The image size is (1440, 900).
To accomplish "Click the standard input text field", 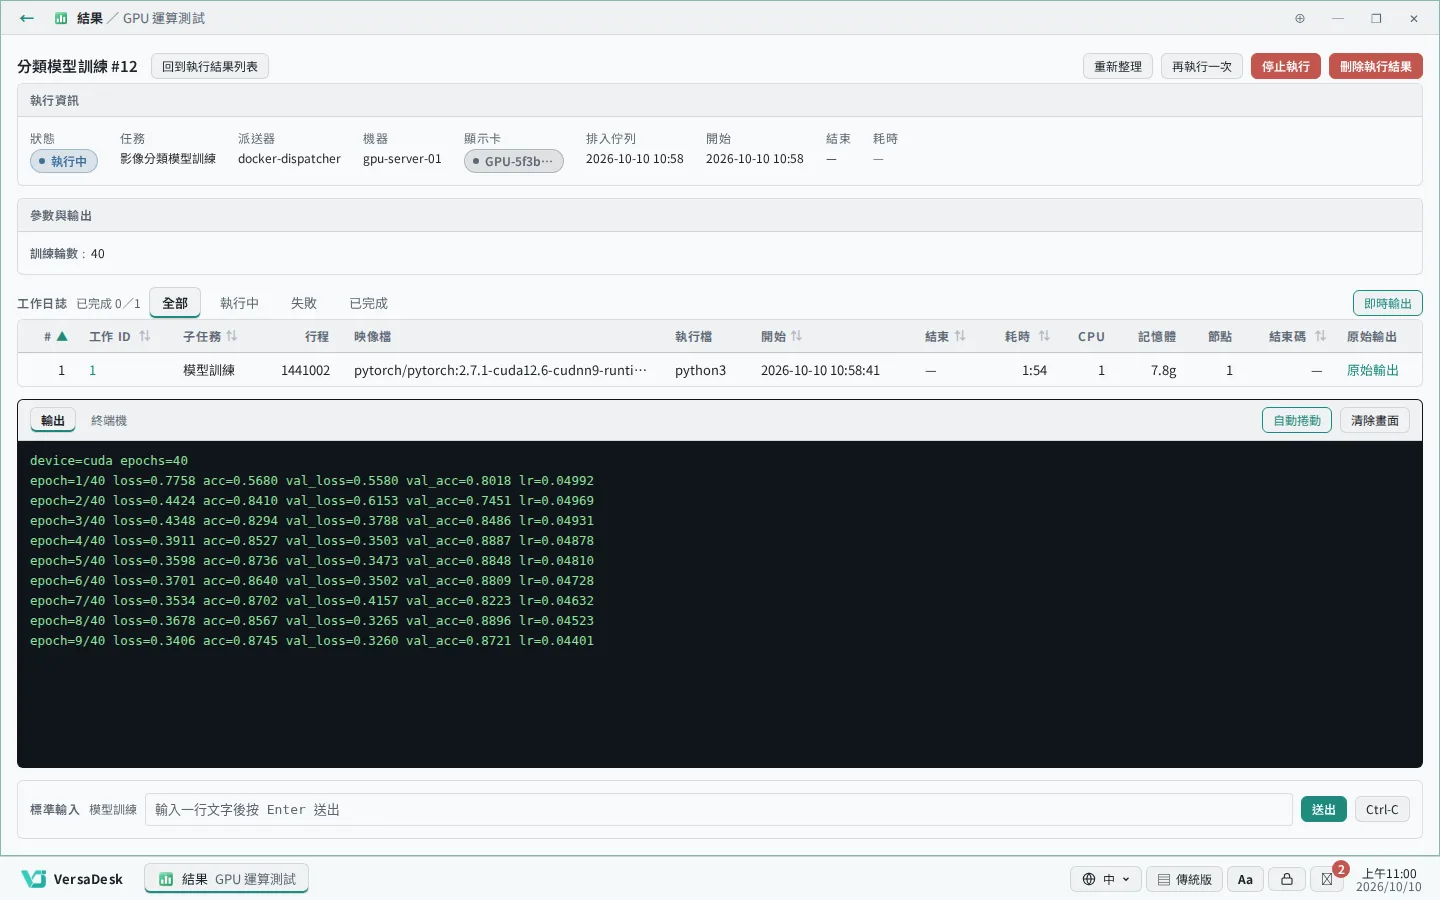I will click(719, 810).
